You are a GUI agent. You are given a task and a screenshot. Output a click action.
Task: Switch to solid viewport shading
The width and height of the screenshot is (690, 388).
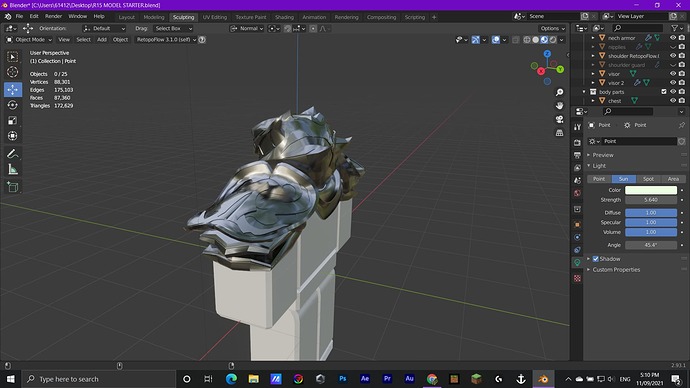coord(536,40)
